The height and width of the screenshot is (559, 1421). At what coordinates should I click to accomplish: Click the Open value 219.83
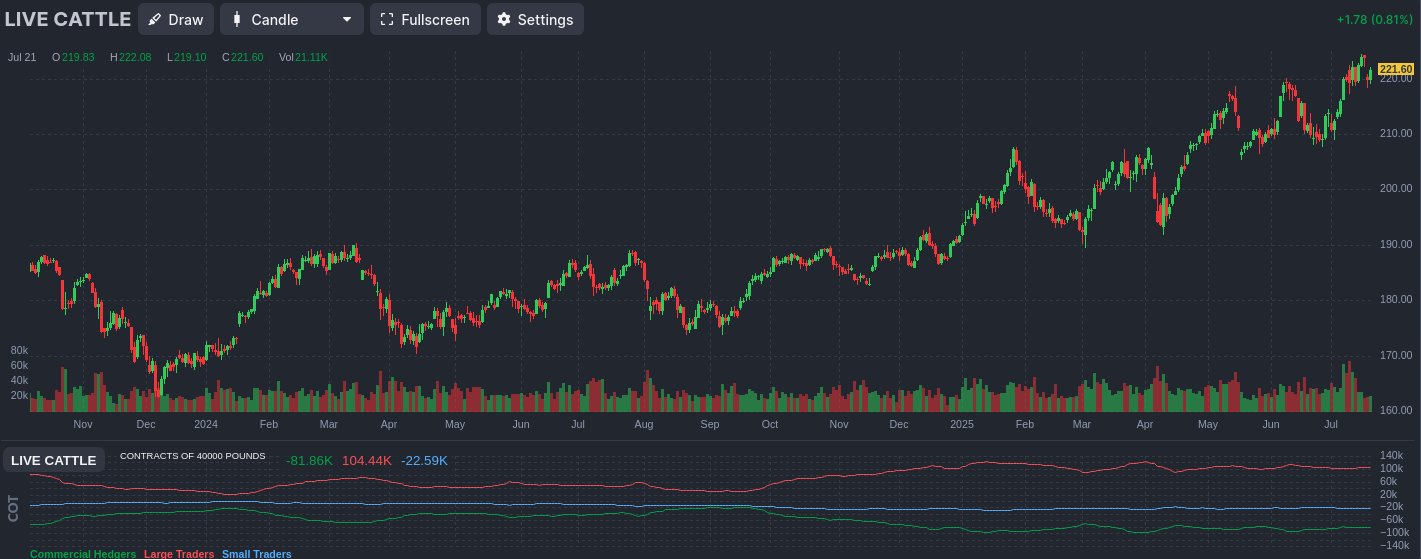[x=78, y=57]
